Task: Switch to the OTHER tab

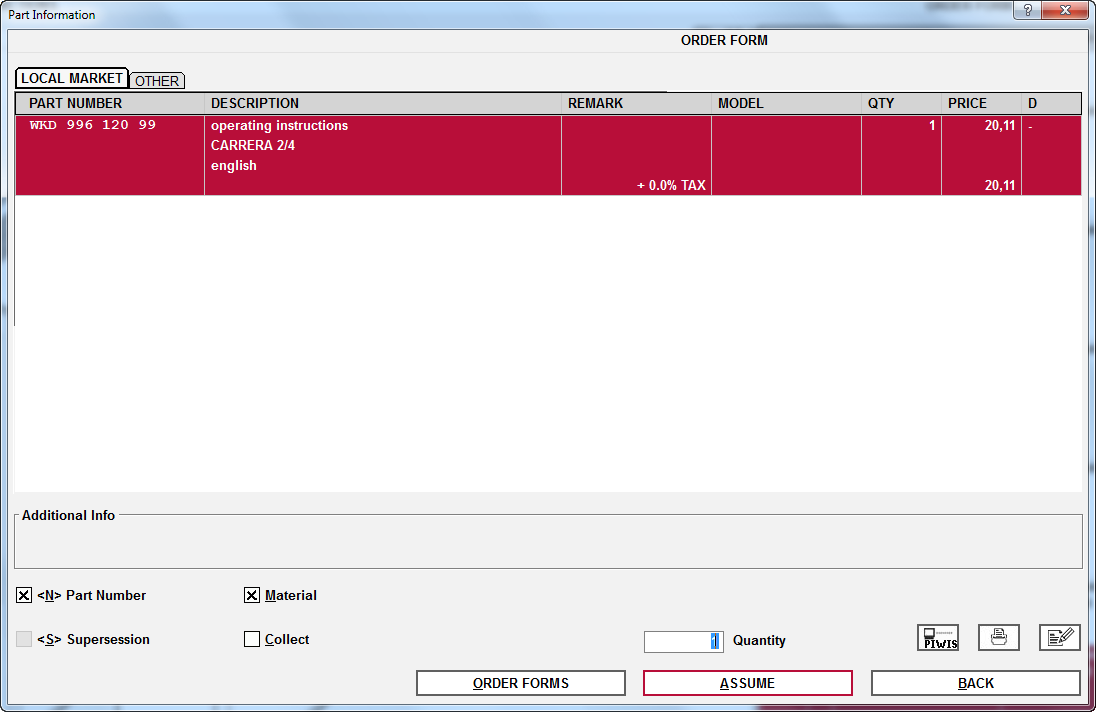Action: pyautogui.click(x=157, y=81)
